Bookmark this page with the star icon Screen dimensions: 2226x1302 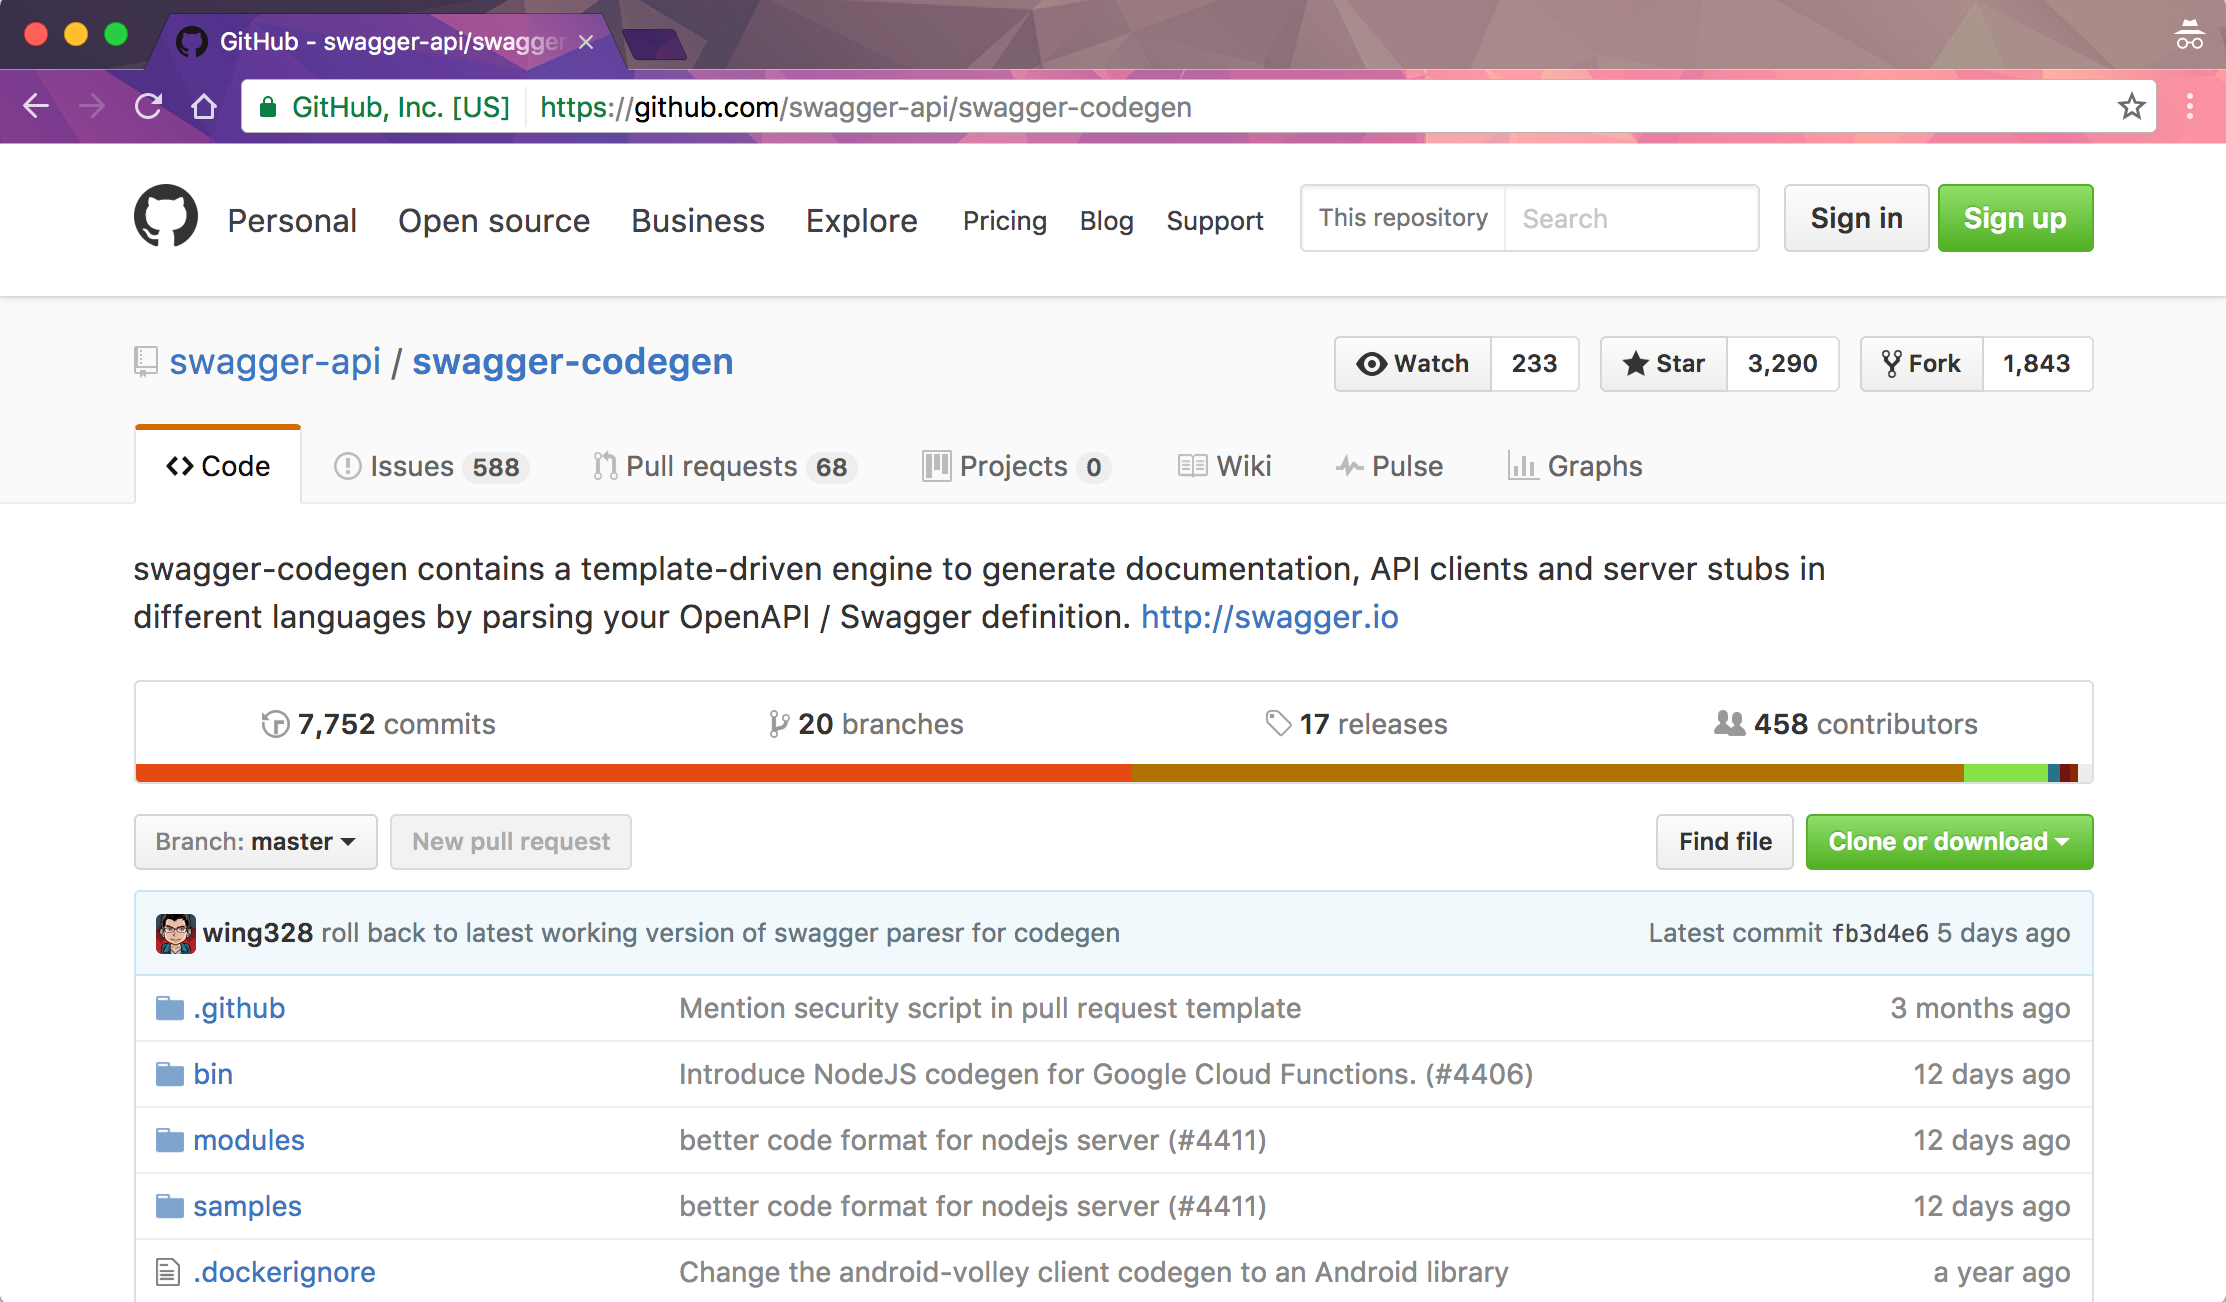click(2131, 106)
